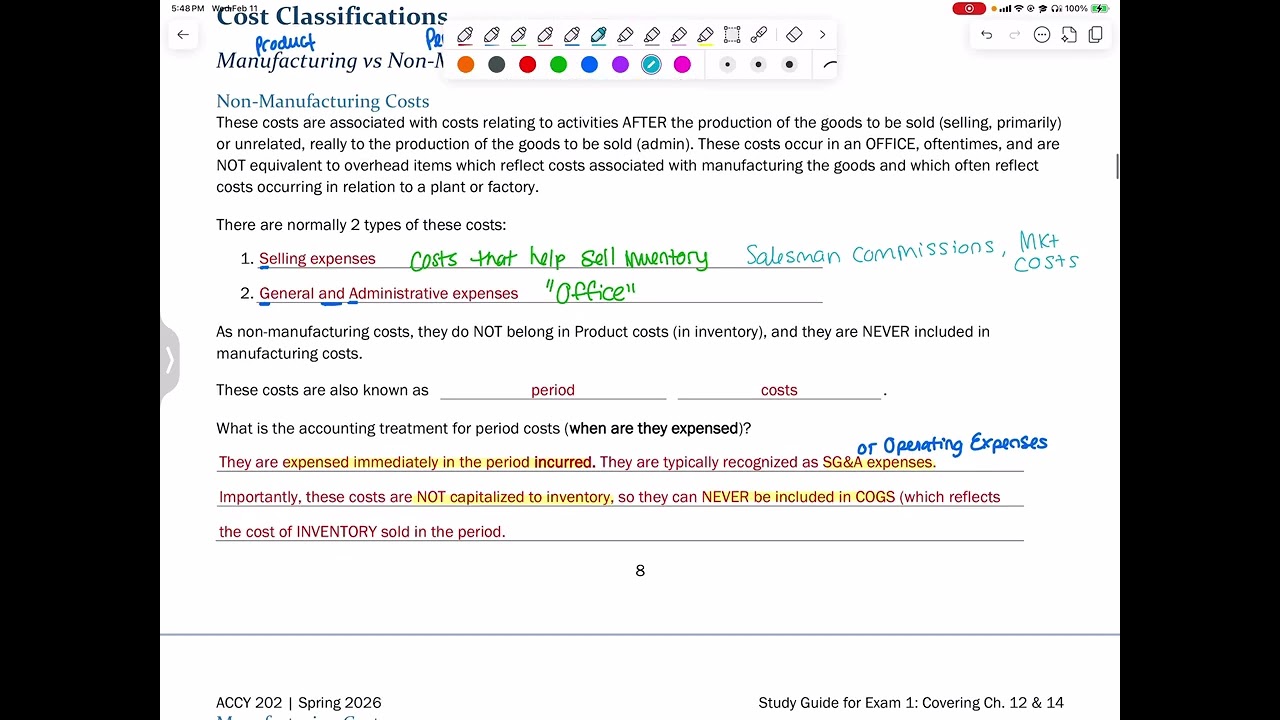Viewport: 1280px width, 720px height.
Task: Grab the vertical scrollbar indicator
Action: (1117, 167)
